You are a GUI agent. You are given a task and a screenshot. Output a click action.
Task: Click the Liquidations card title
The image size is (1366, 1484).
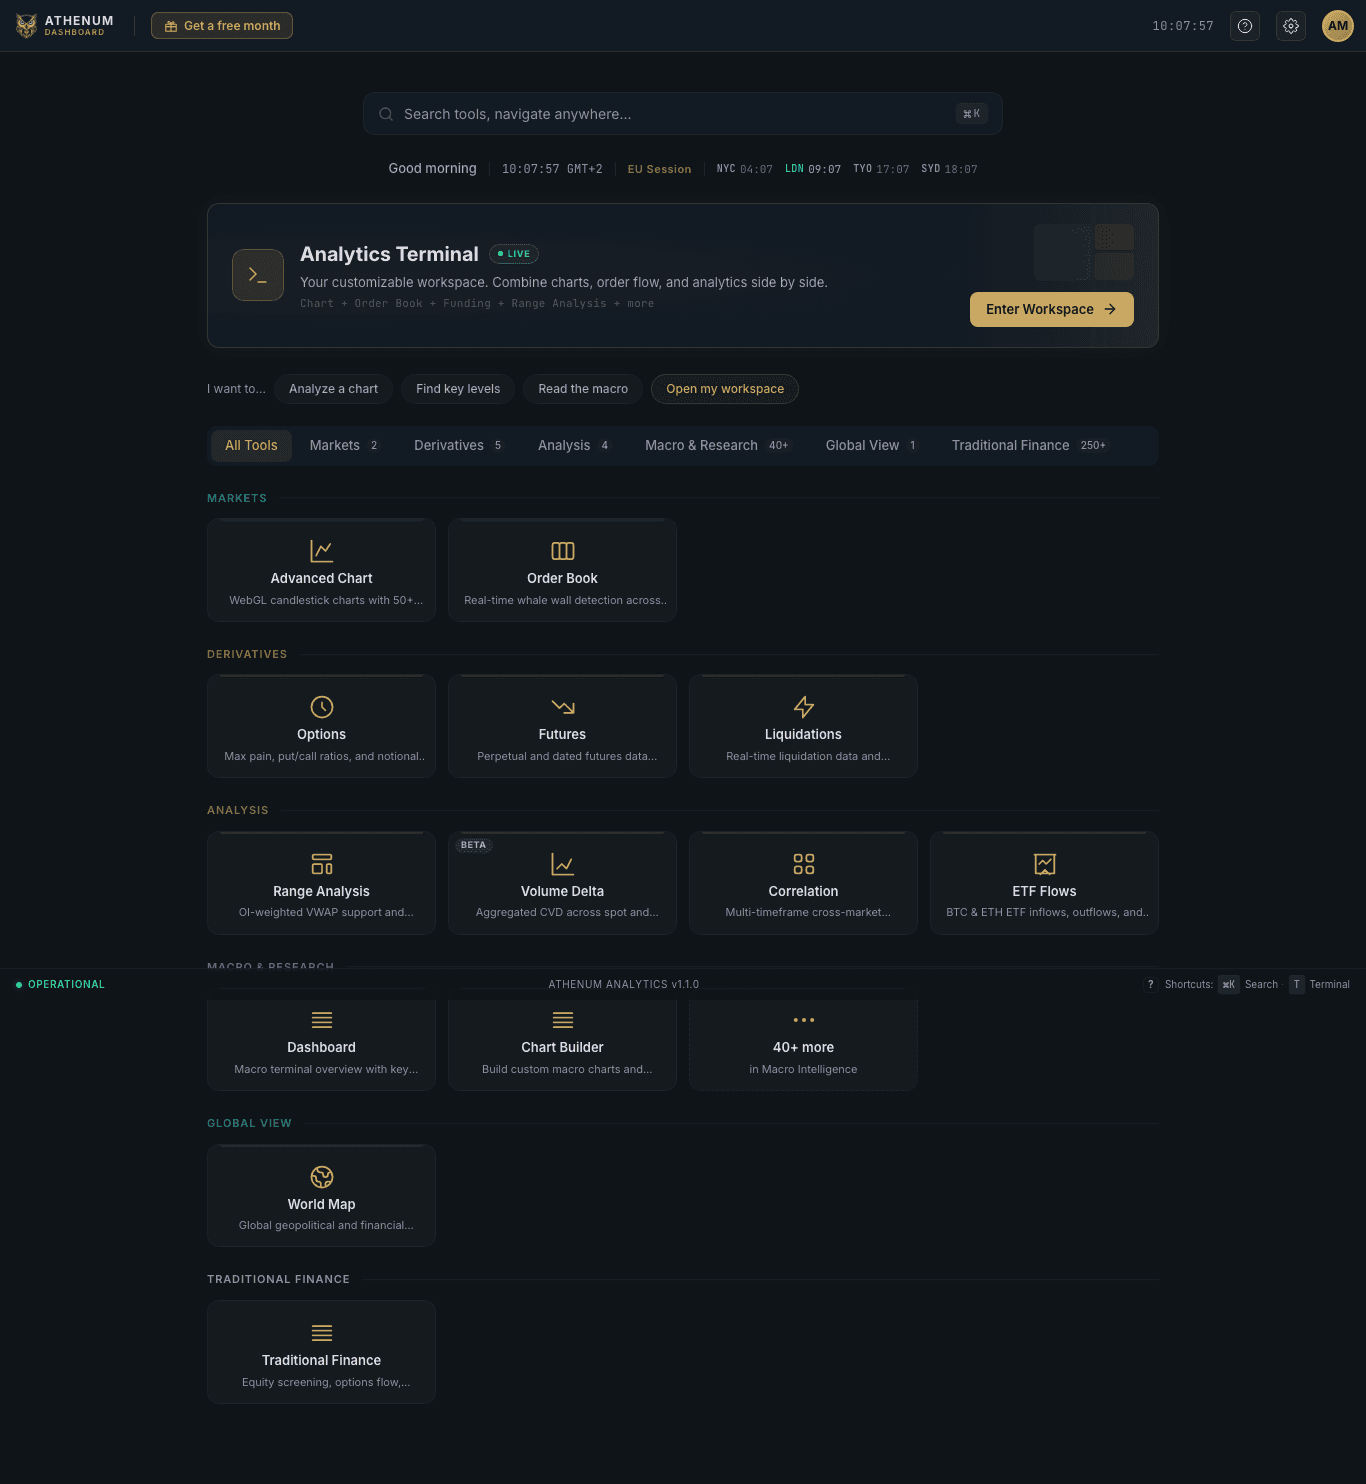(803, 734)
